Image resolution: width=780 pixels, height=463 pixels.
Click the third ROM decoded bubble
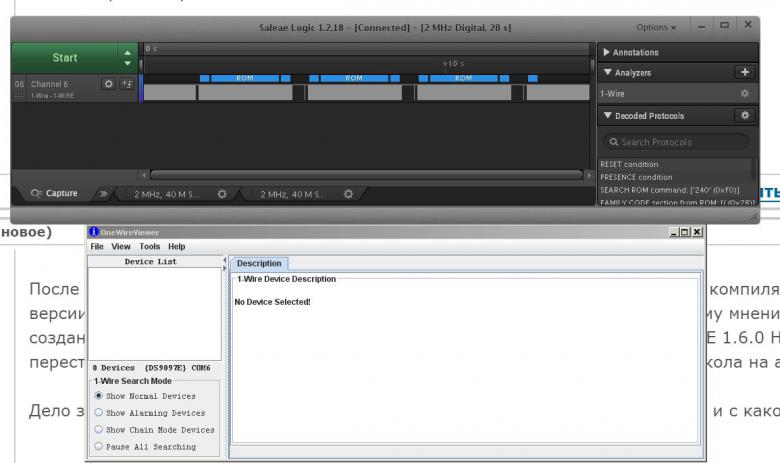coord(463,78)
